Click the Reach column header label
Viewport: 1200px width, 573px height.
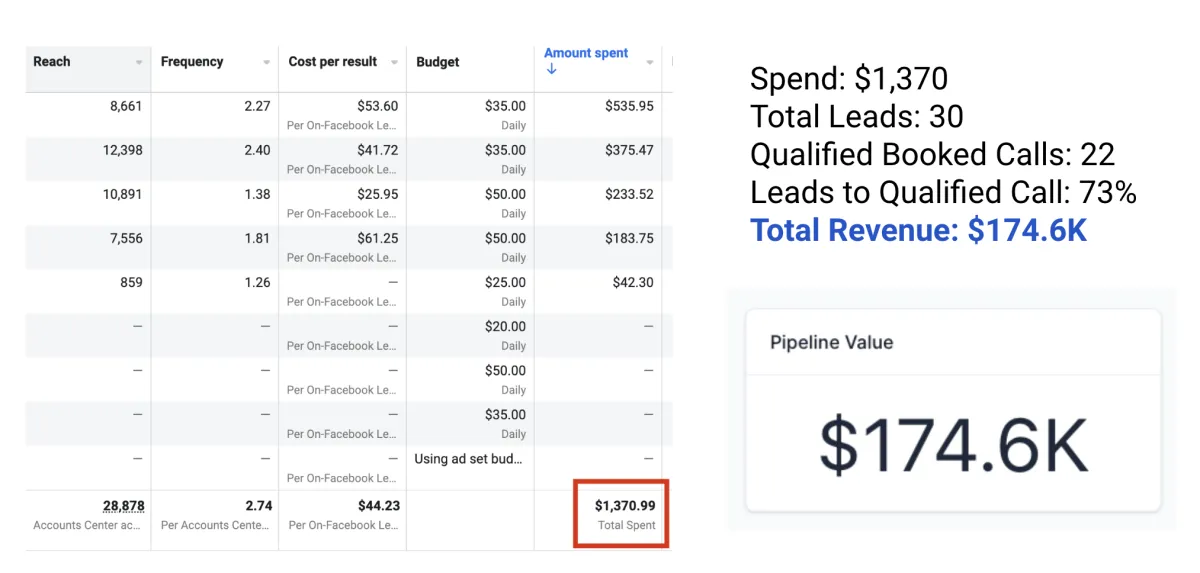point(52,61)
